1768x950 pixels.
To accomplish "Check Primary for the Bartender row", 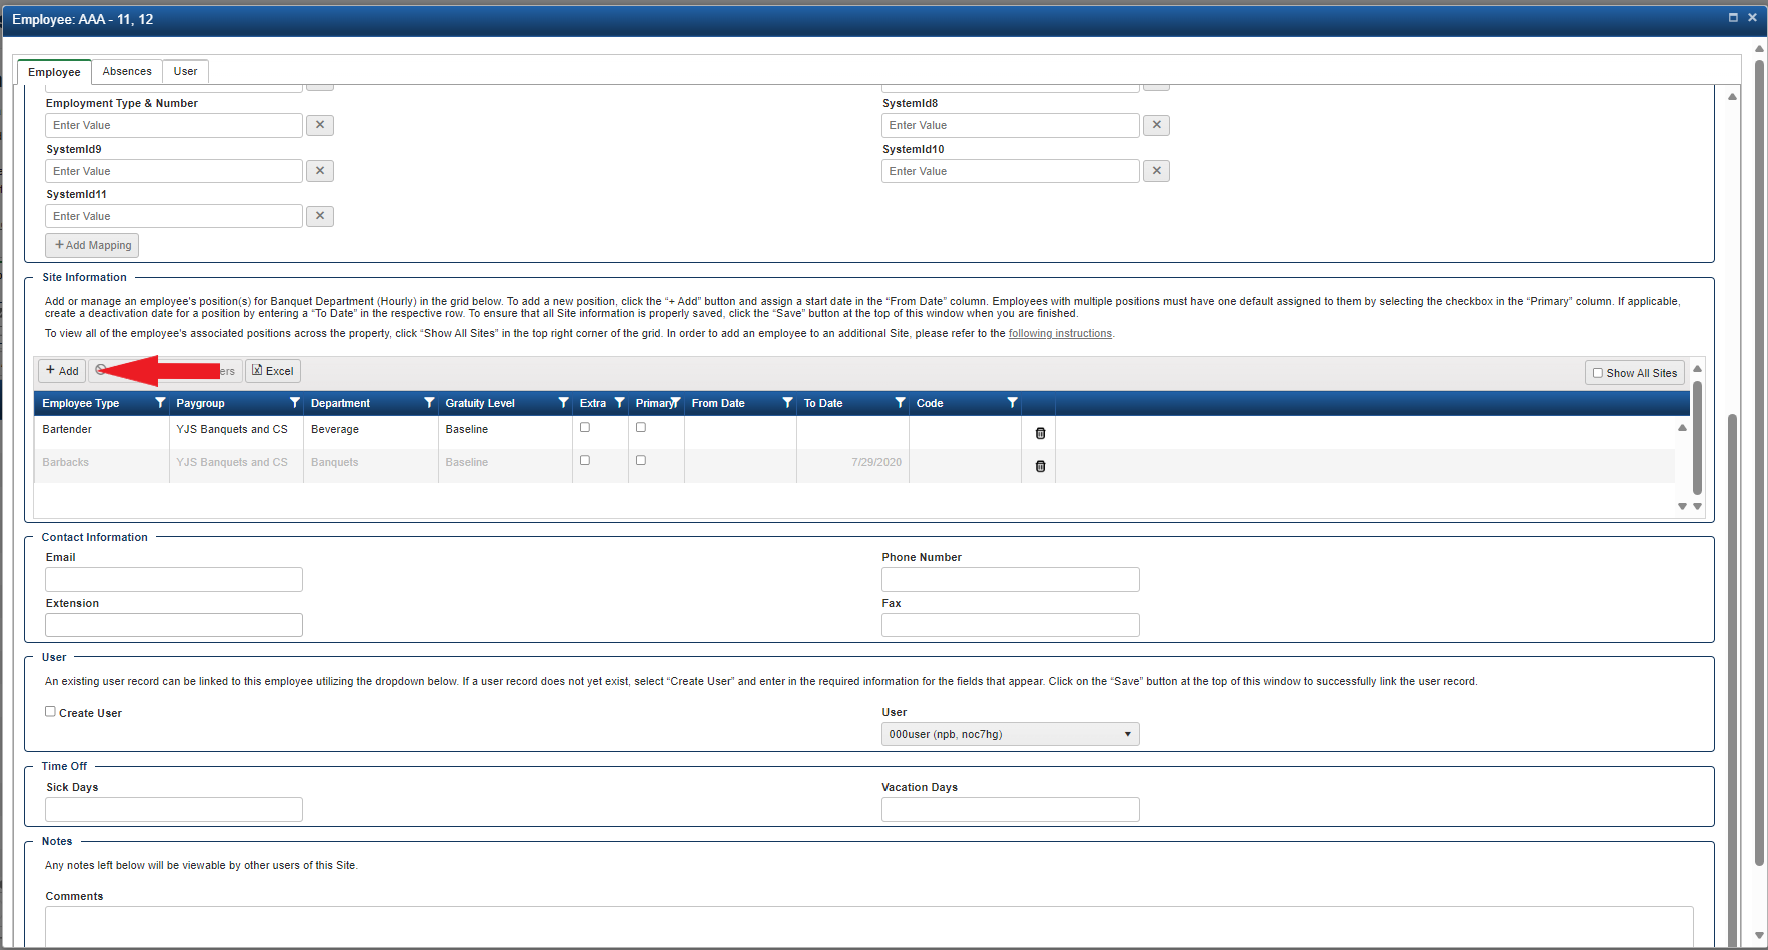I will tap(641, 427).
